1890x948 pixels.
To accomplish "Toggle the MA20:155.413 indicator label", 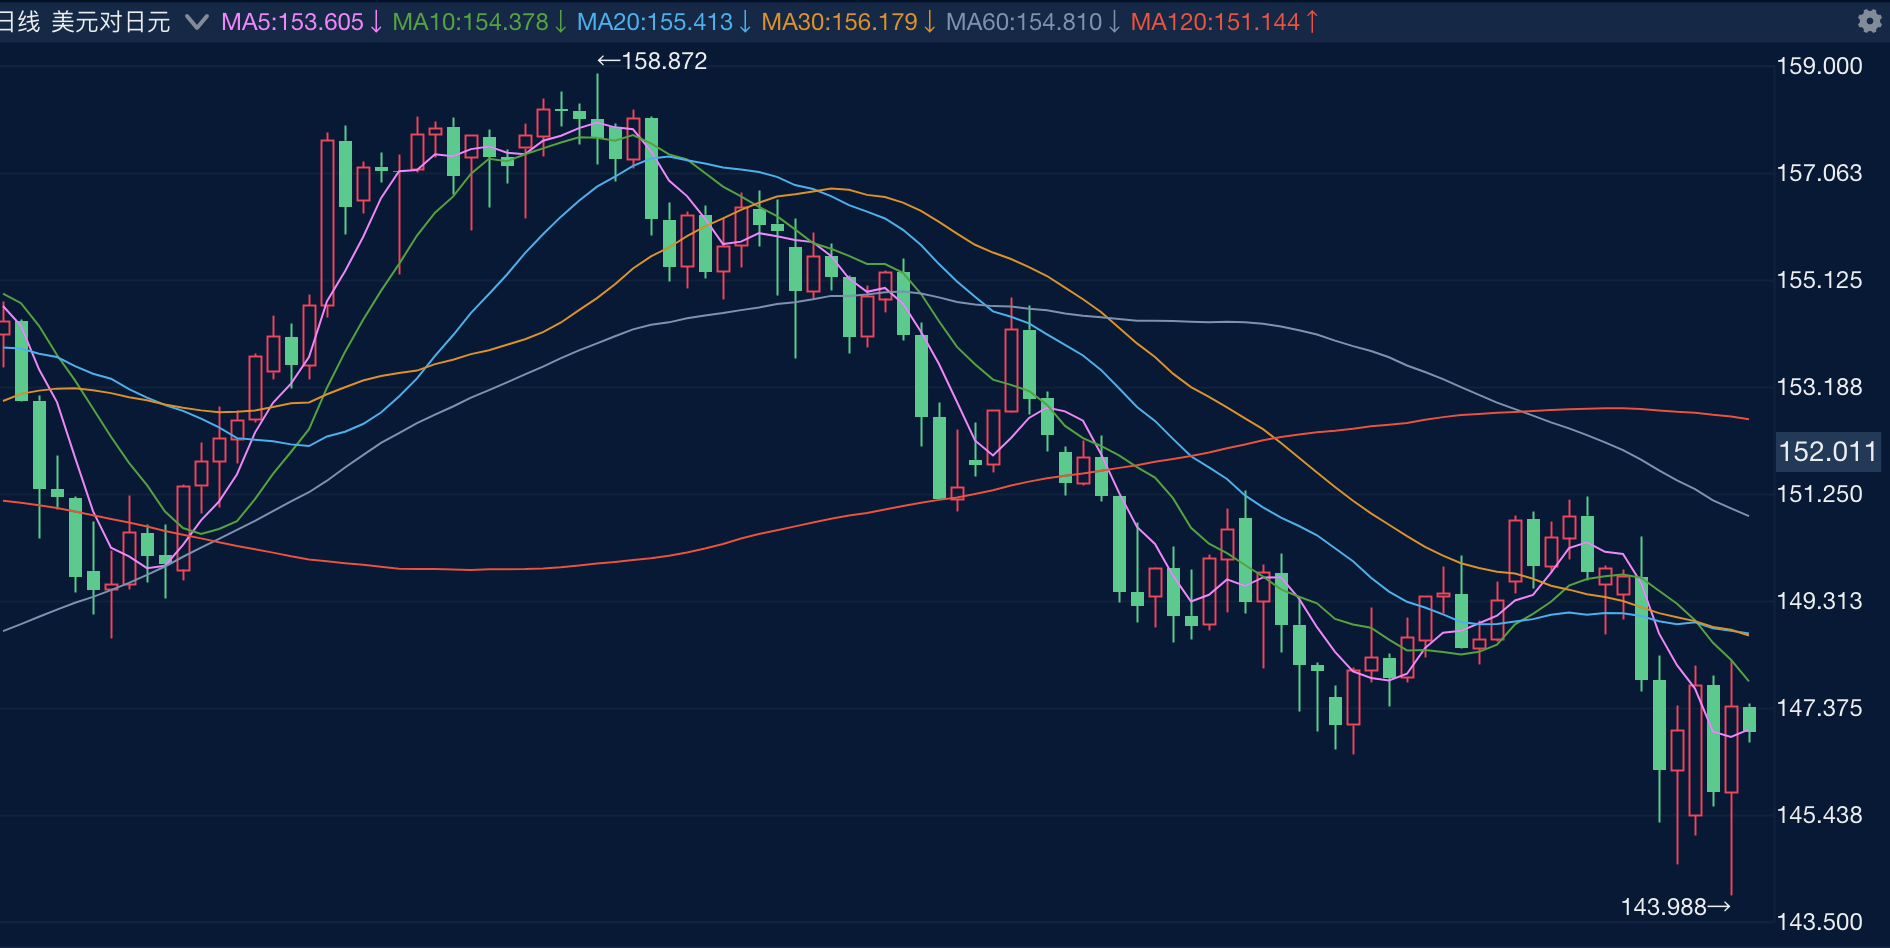I will pos(655,22).
